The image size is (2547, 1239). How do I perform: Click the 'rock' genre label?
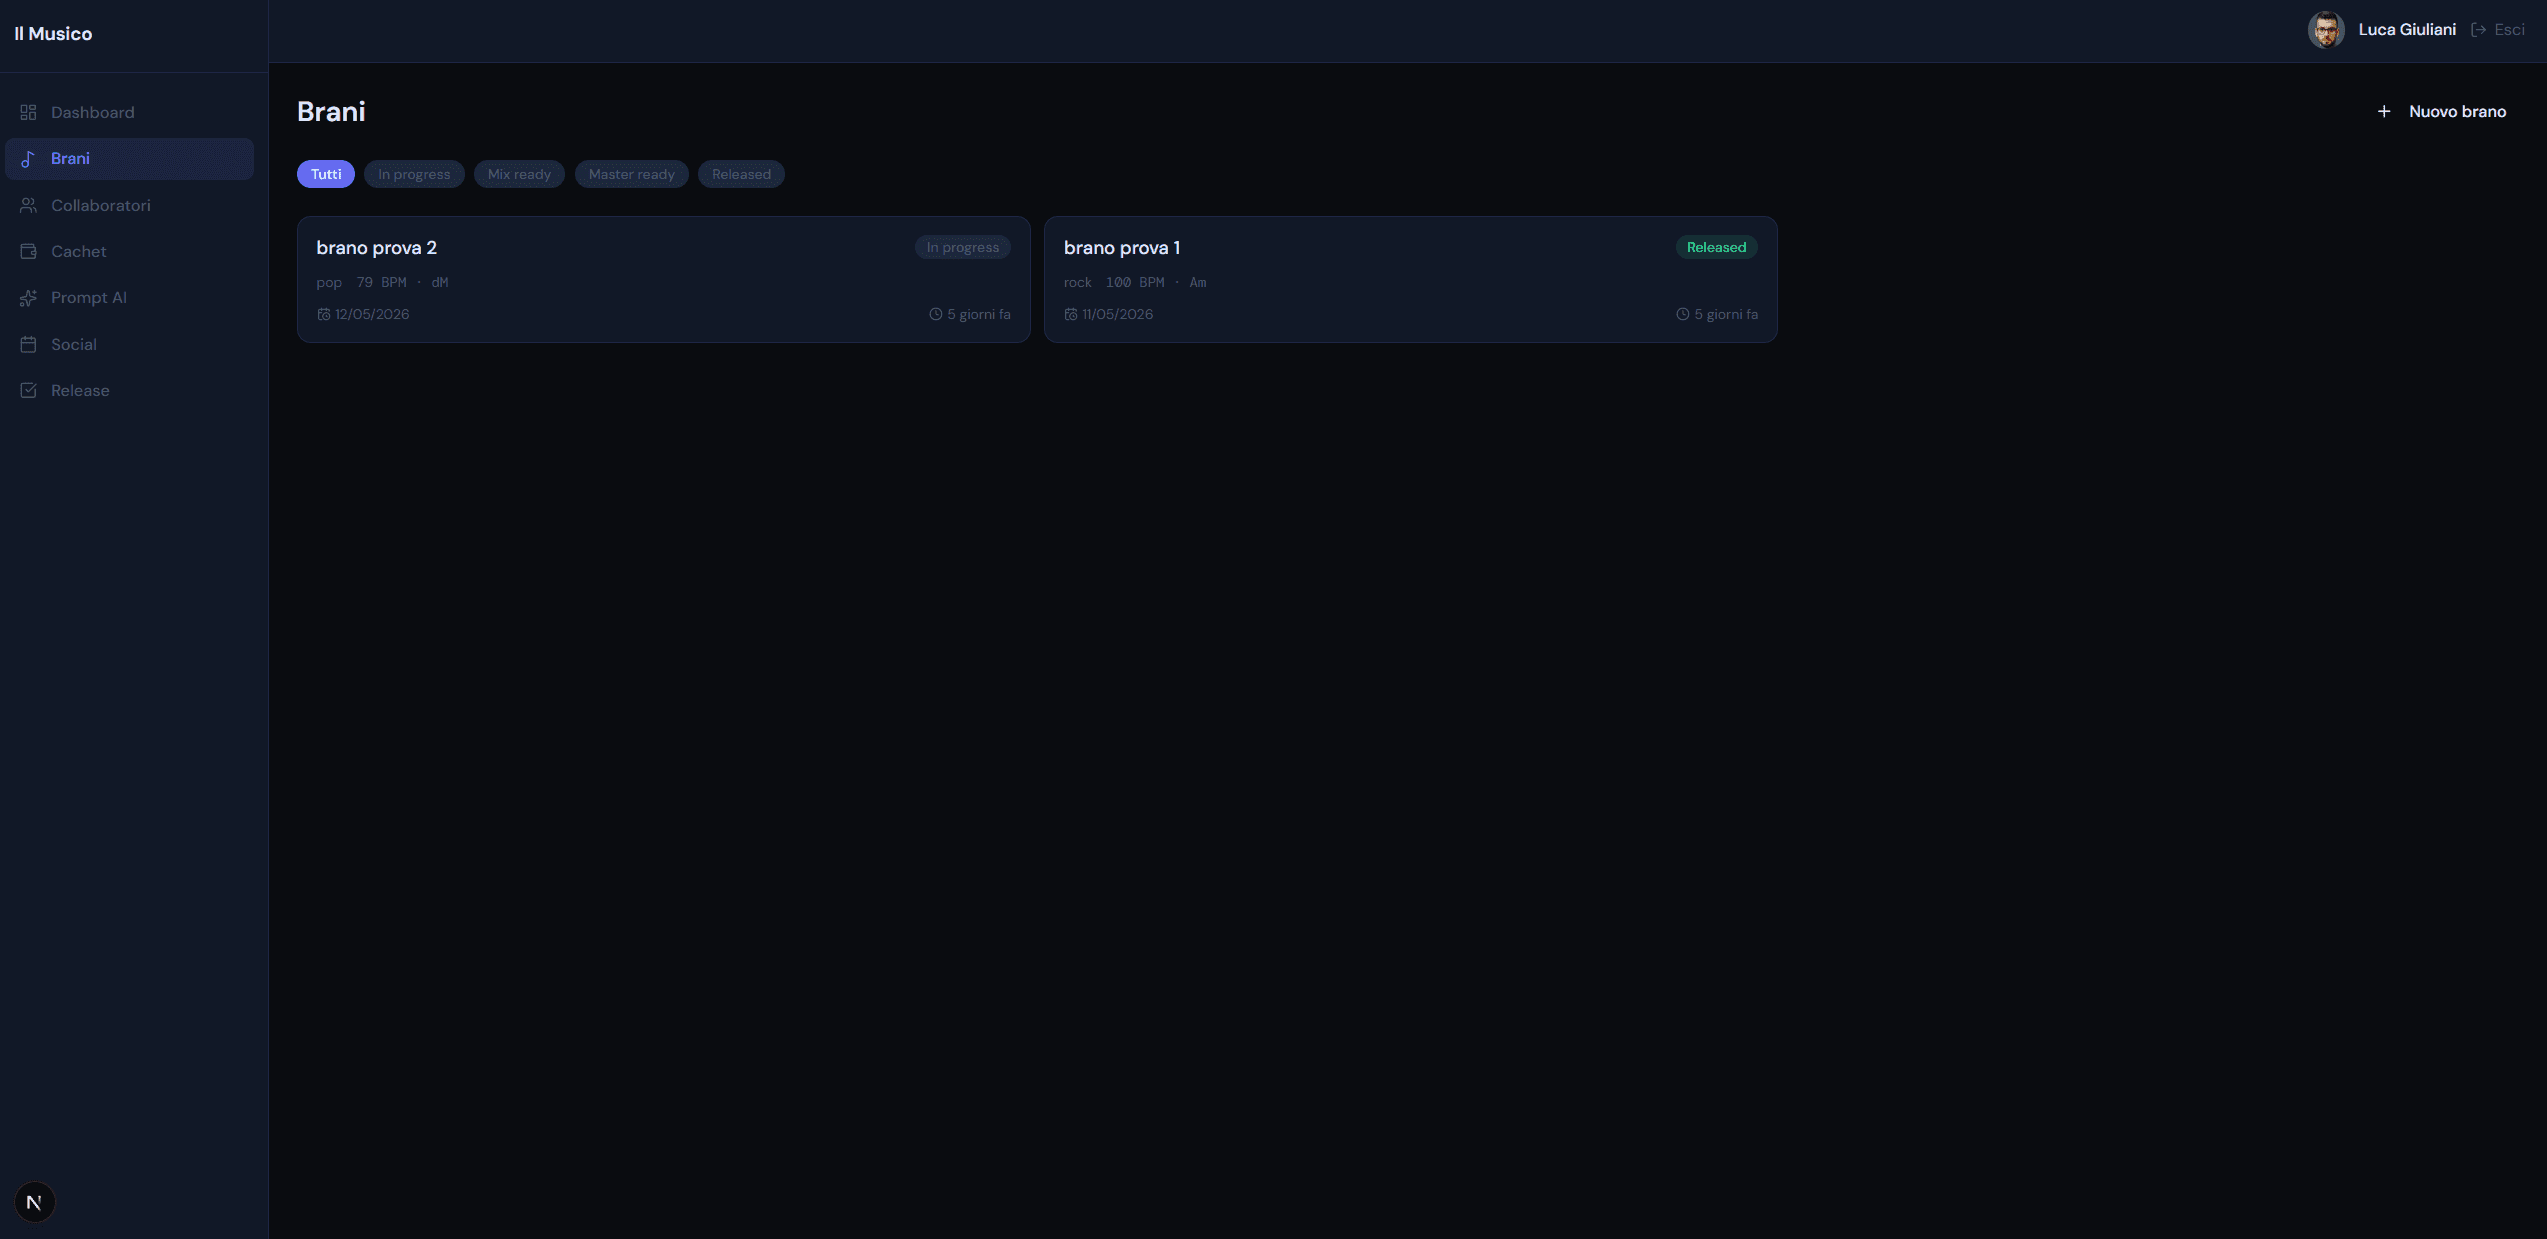point(1078,283)
